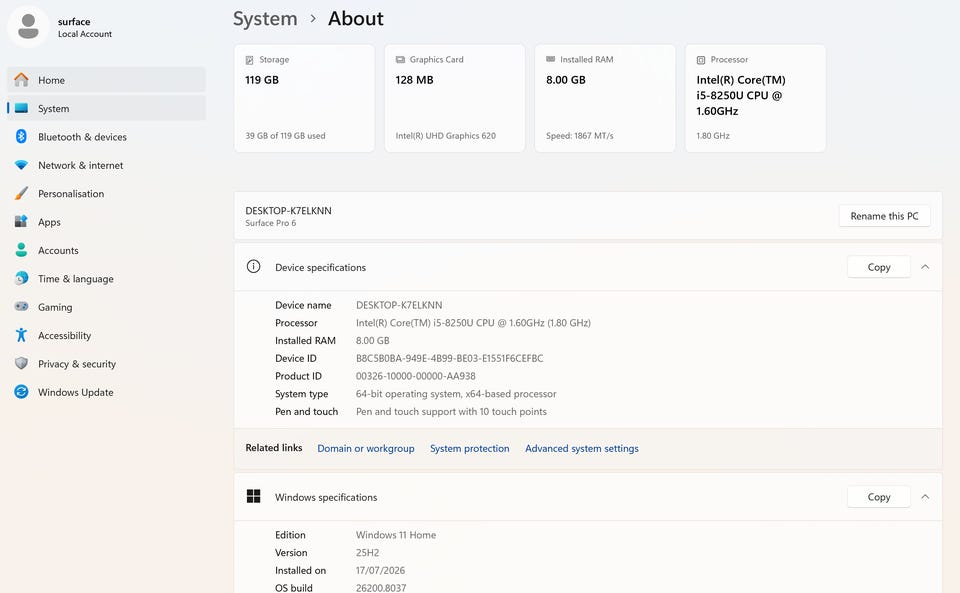Open the Installed RAM 8.00 GB card
960x593 pixels.
605,98
